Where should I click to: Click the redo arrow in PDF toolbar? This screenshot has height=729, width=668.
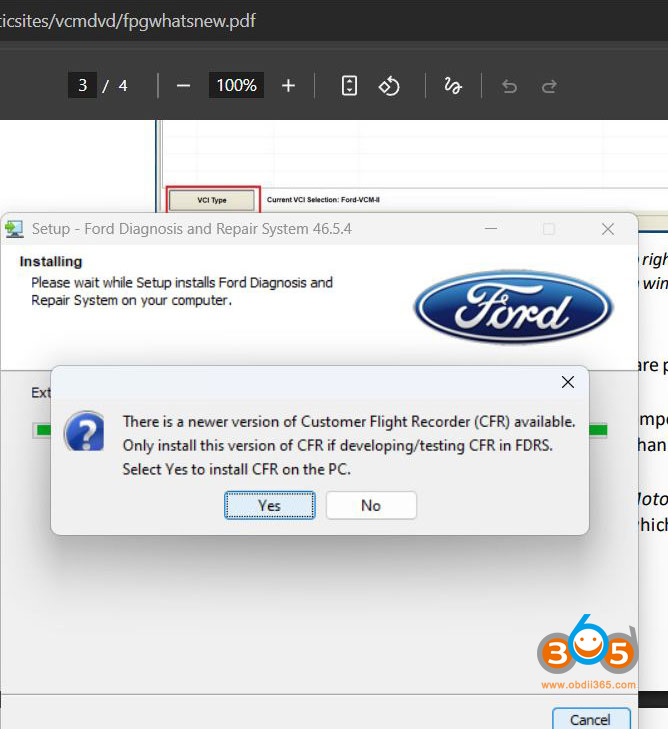[x=549, y=86]
